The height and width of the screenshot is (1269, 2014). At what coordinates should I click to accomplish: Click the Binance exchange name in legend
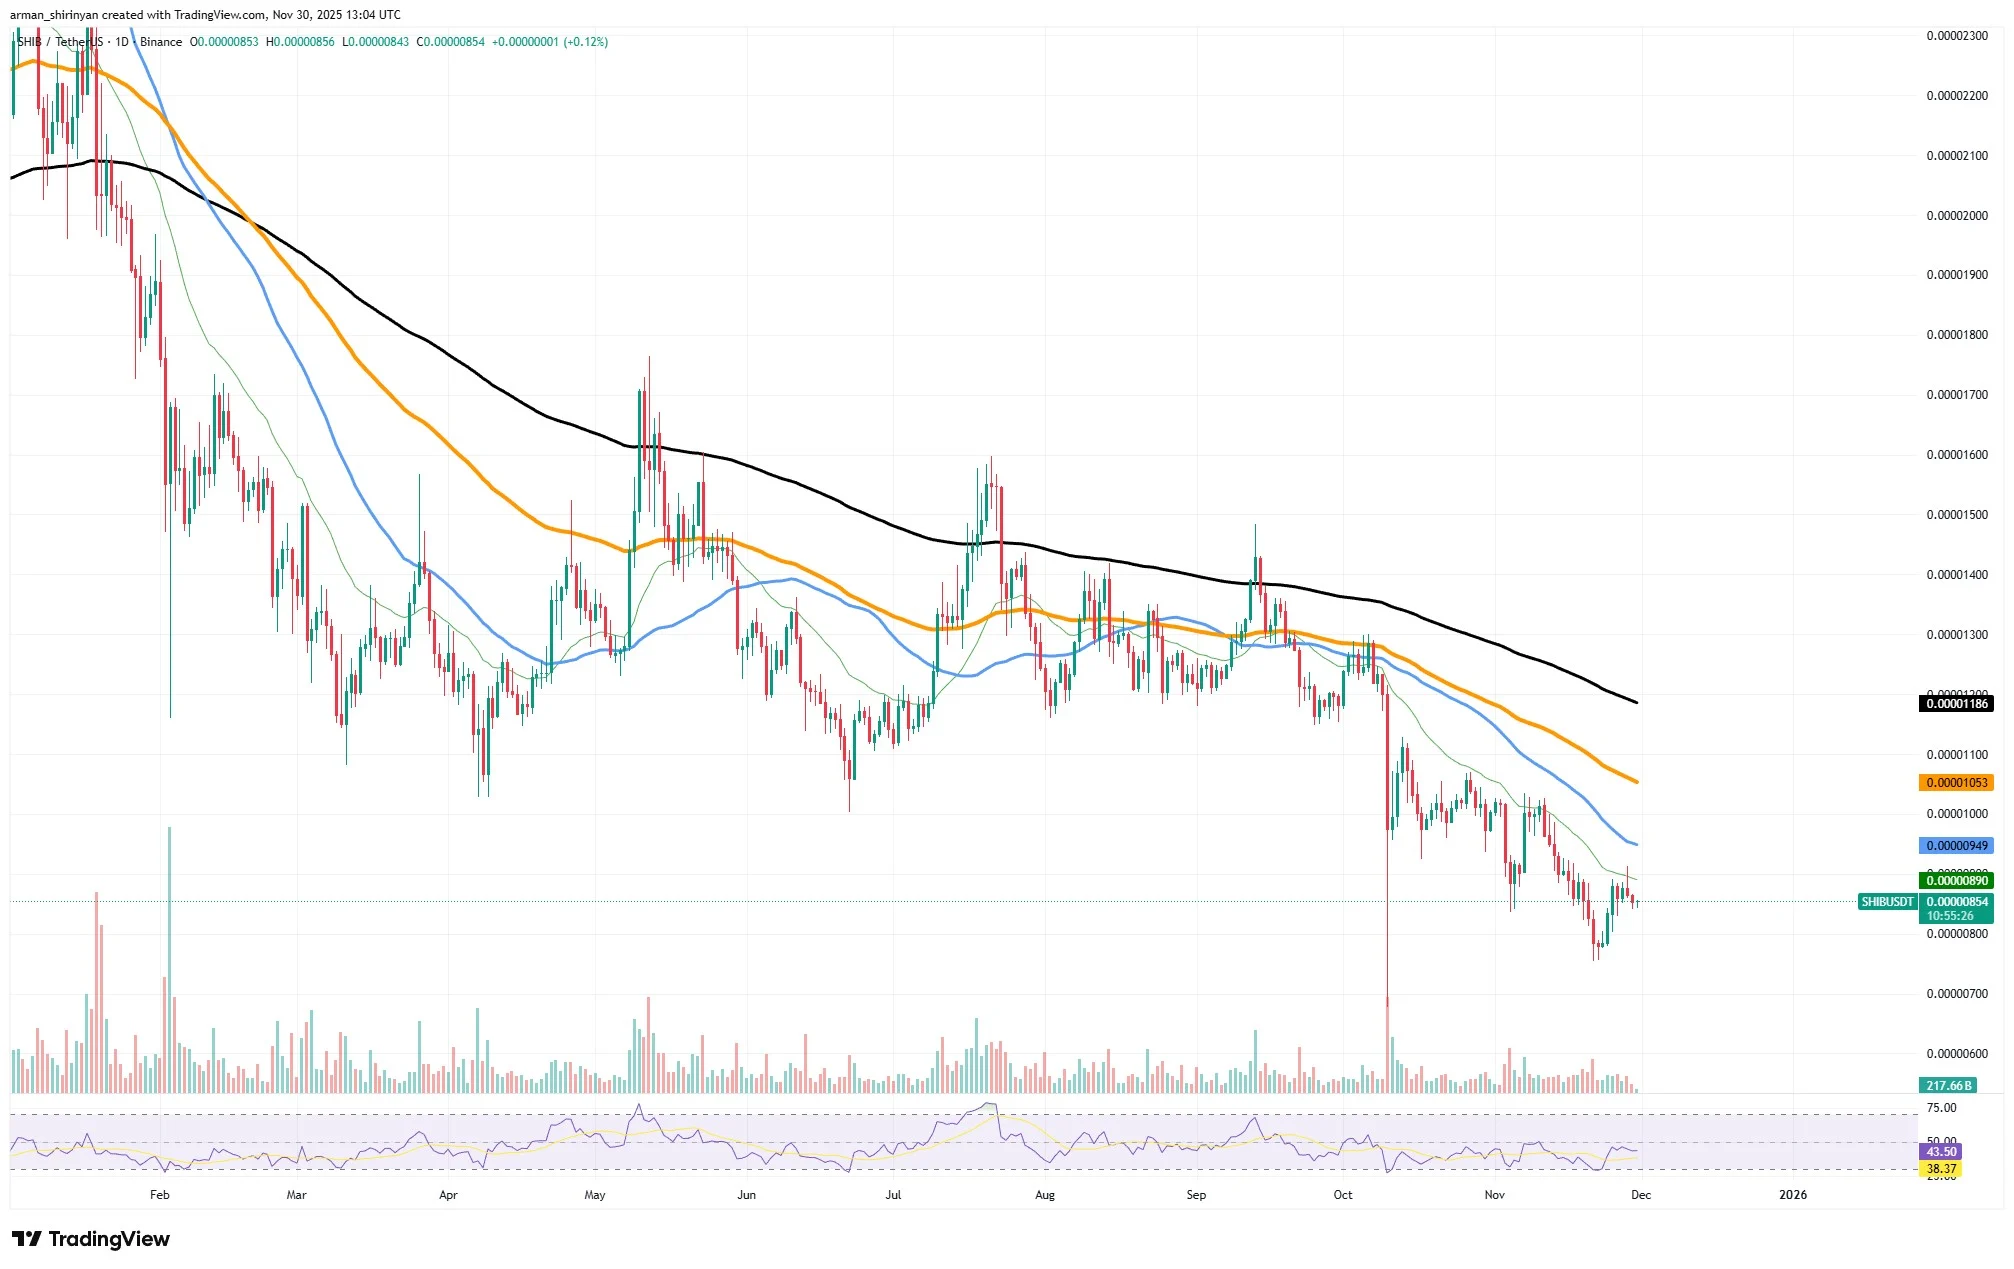(x=161, y=42)
